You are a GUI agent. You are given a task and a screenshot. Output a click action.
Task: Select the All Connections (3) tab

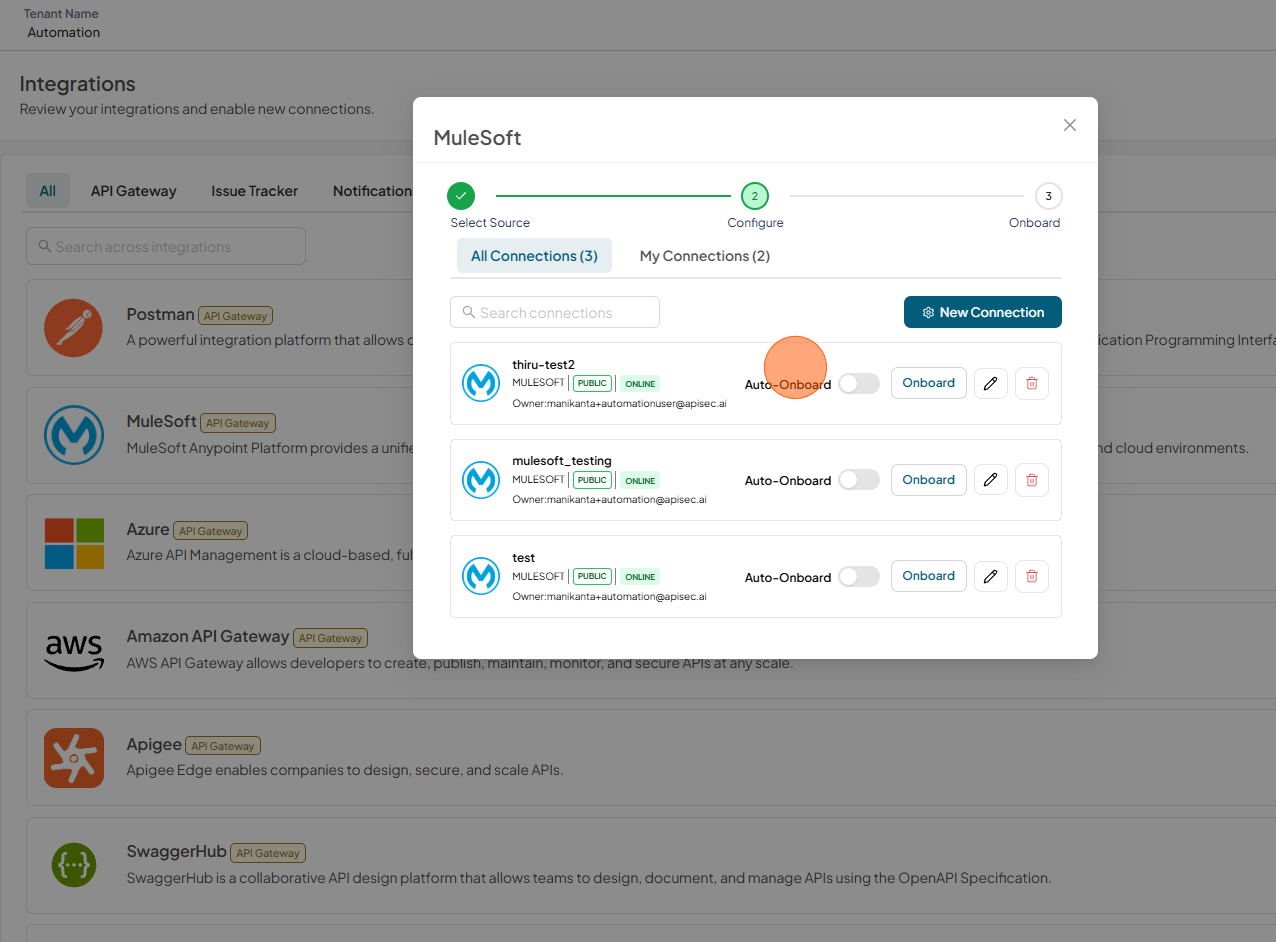tap(534, 256)
